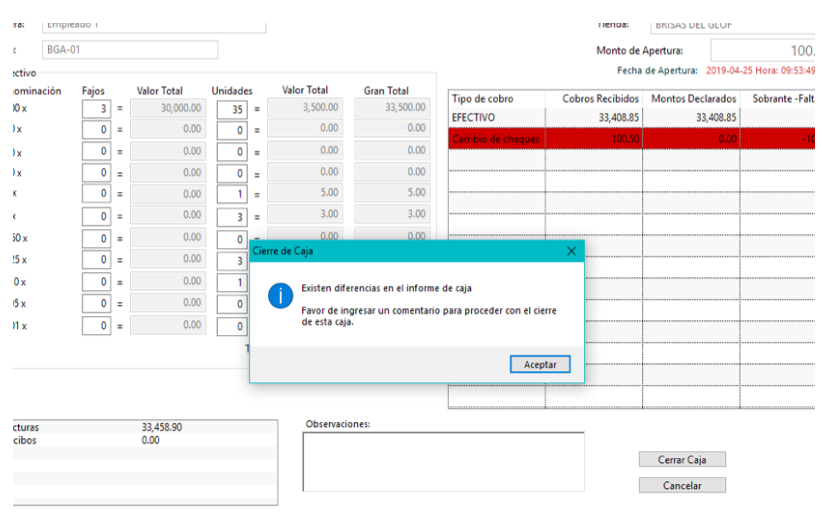Click 33,408.85 under Montos Declarados
This screenshot has height=522, width=822.
tap(716, 117)
